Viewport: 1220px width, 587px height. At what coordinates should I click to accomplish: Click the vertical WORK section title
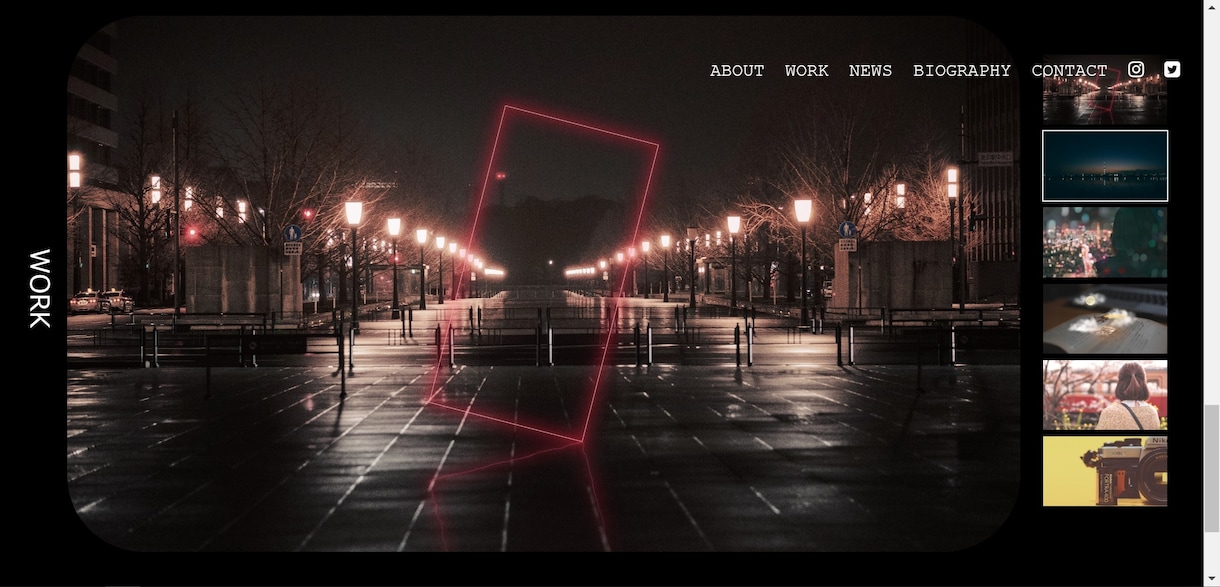tap(40, 288)
